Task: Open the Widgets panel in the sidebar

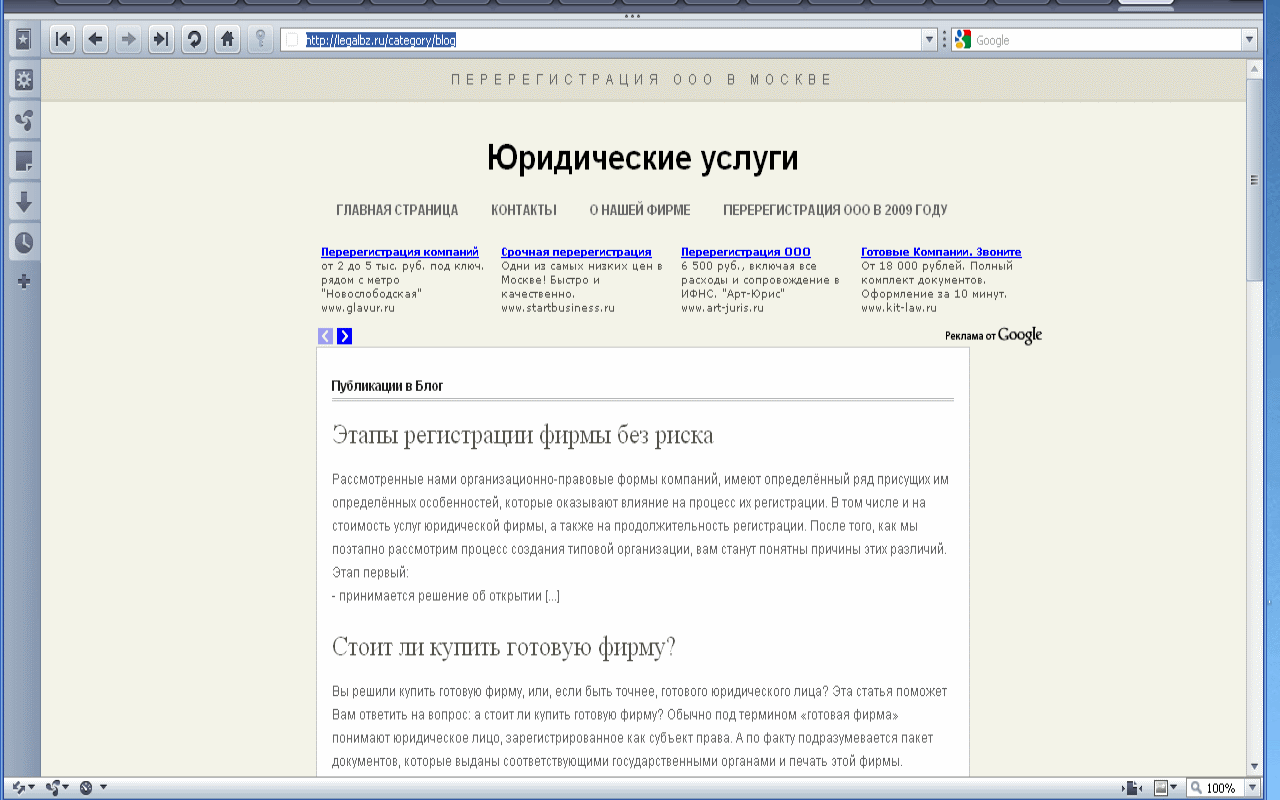Action: click(23, 80)
